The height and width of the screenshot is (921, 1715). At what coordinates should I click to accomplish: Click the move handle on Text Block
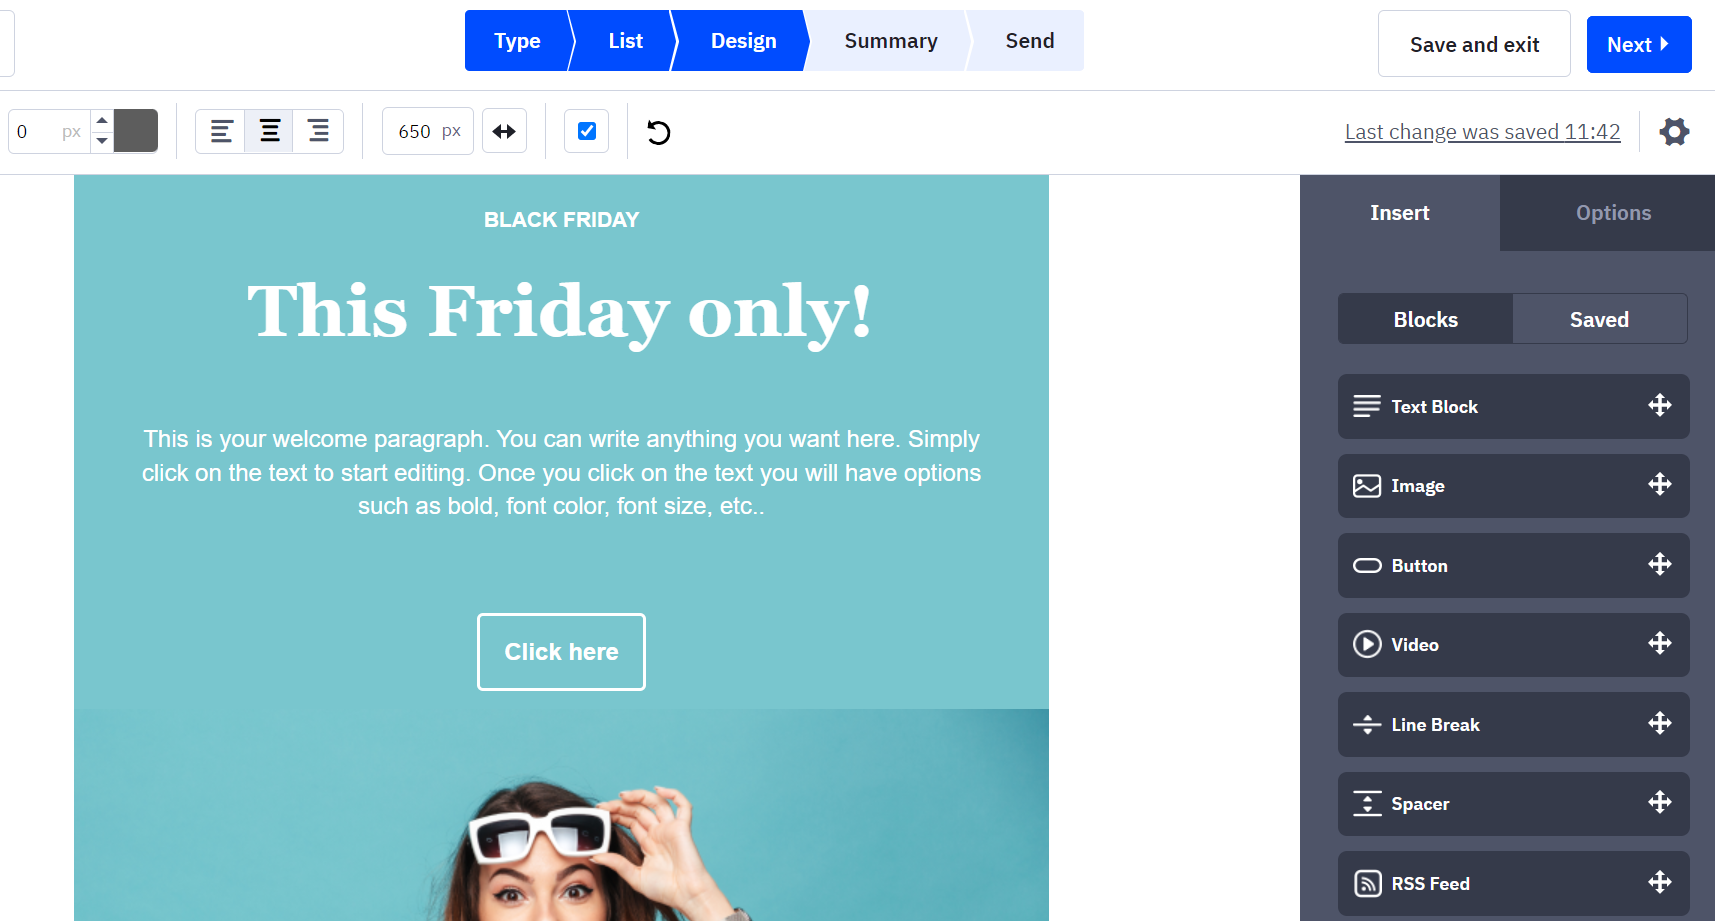point(1660,405)
